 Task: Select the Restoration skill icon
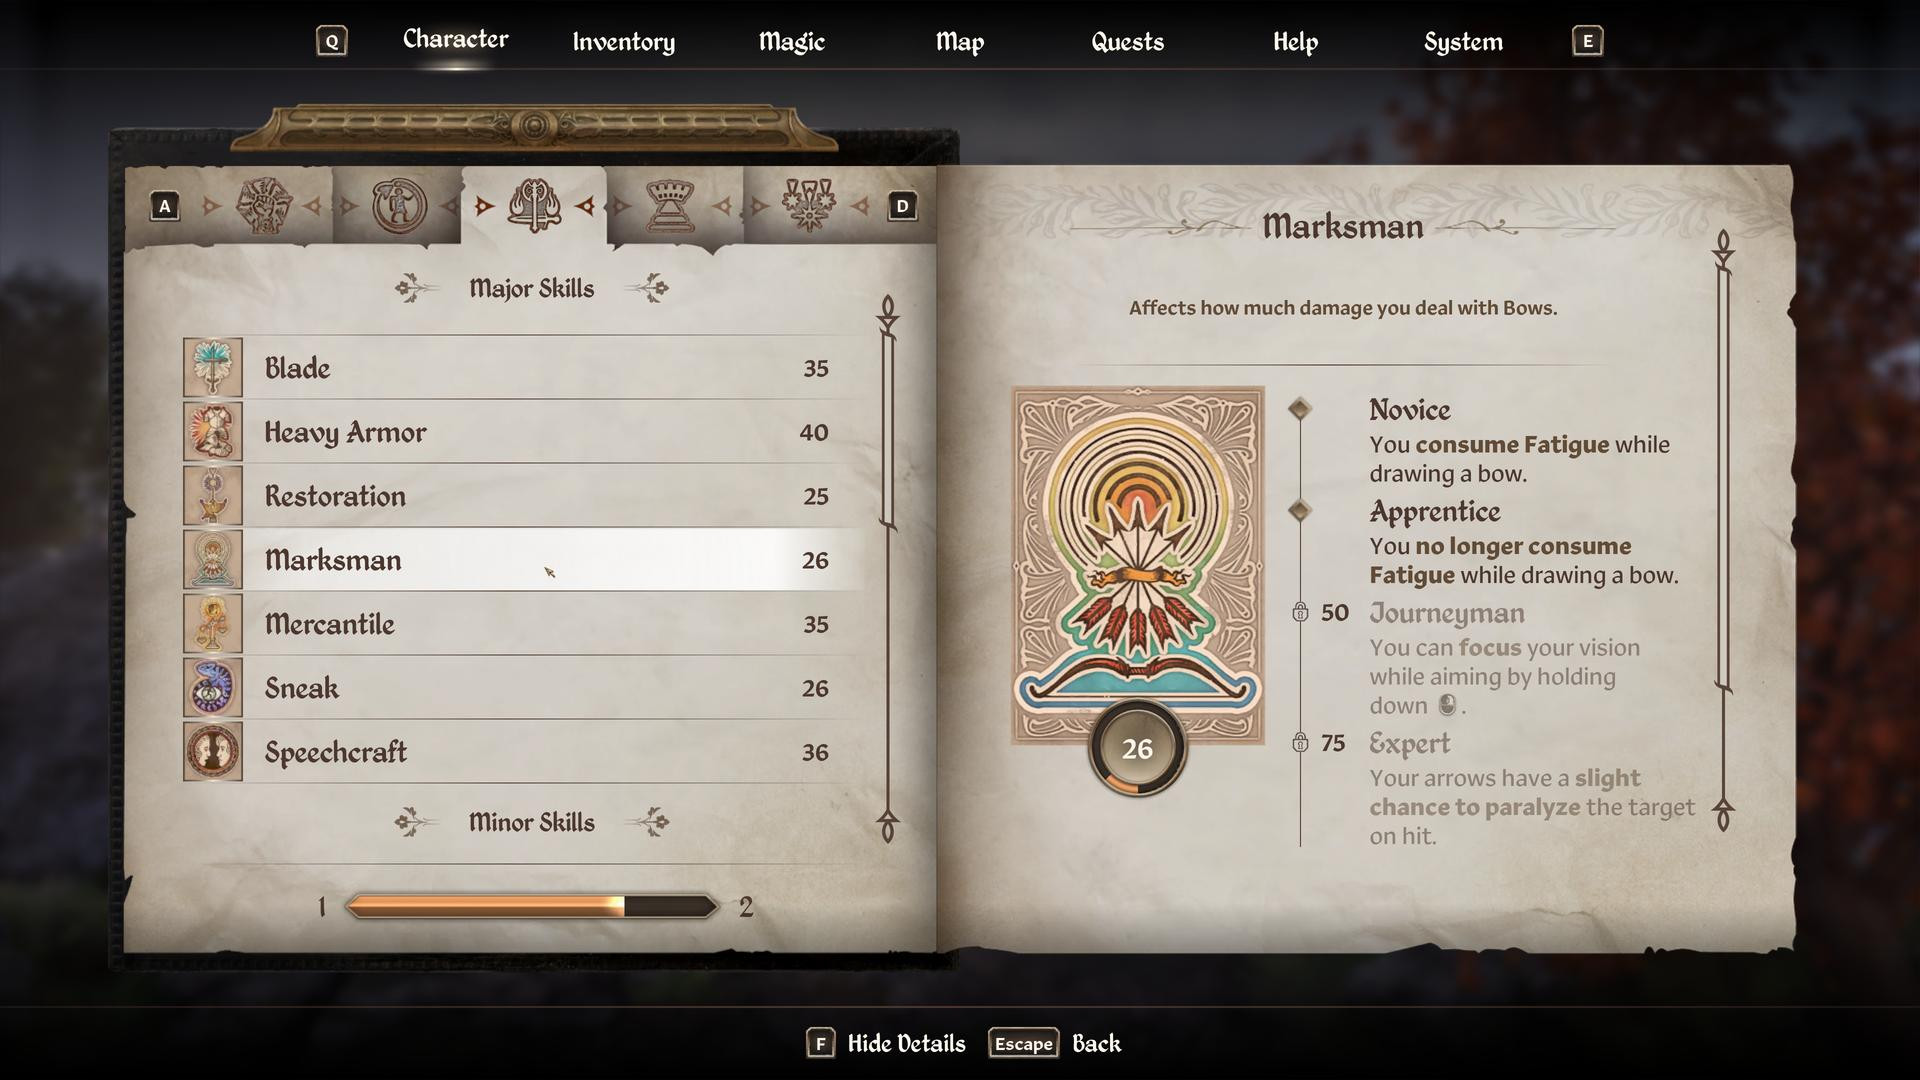pyautogui.click(x=213, y=496)
